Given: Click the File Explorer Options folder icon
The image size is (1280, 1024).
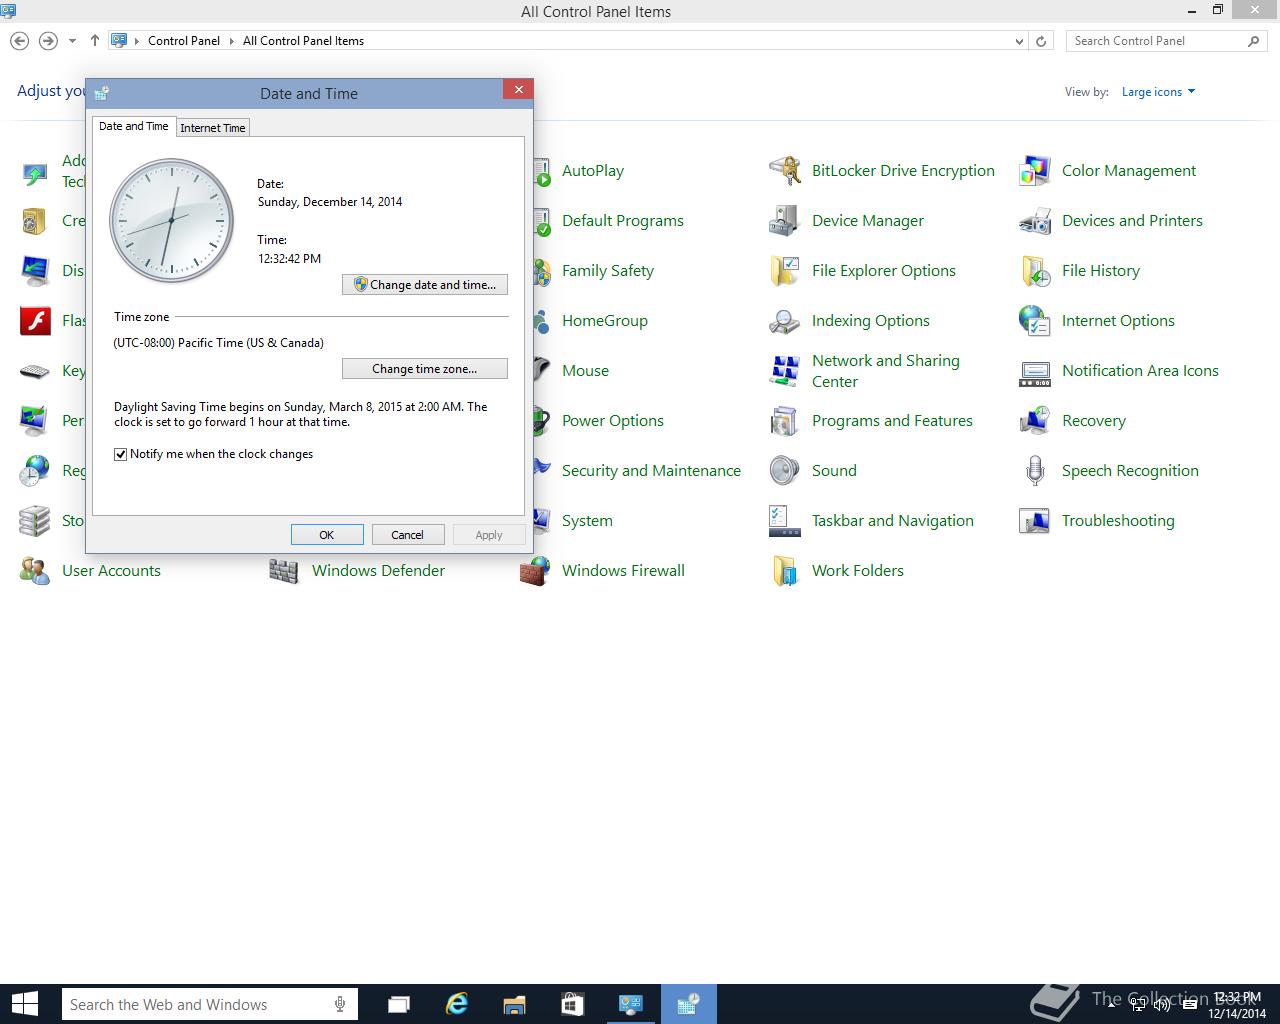Looking at the screenshot, I should pos(785,271).
